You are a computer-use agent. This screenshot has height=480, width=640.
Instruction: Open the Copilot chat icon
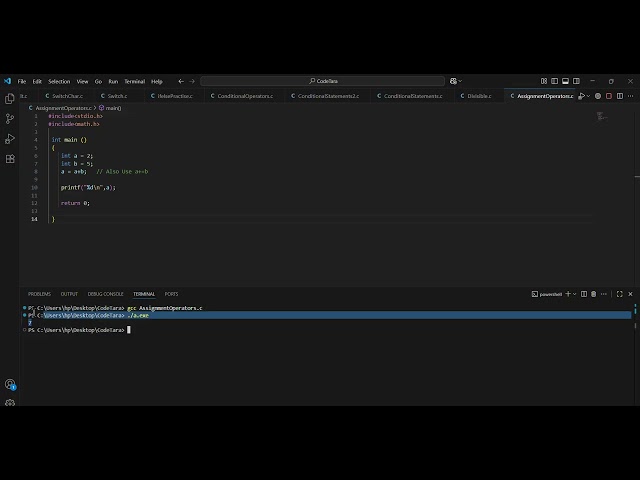click(453, 81)
